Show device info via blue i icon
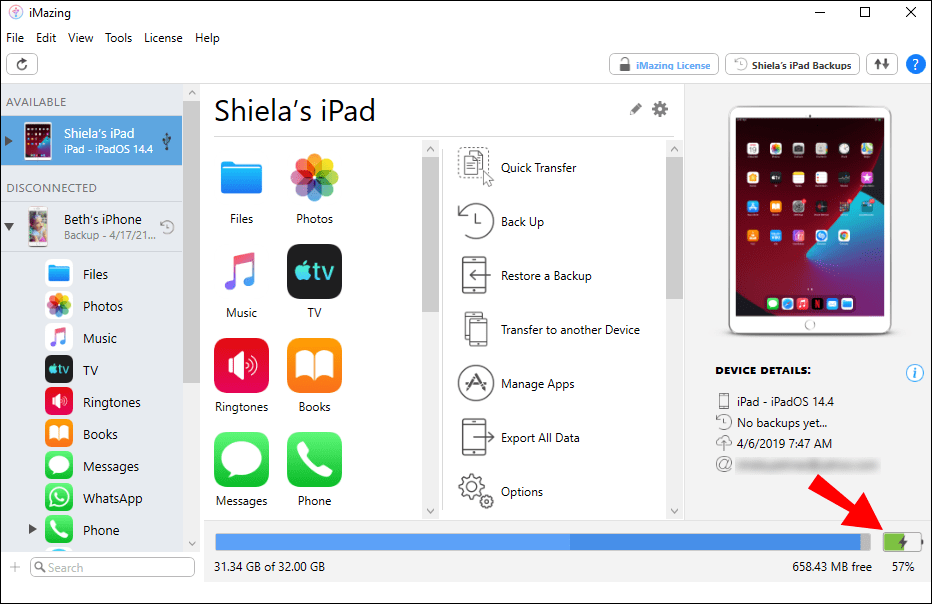Screen dimensions: 932x604 pyautogui.click(x=915, y=373)
